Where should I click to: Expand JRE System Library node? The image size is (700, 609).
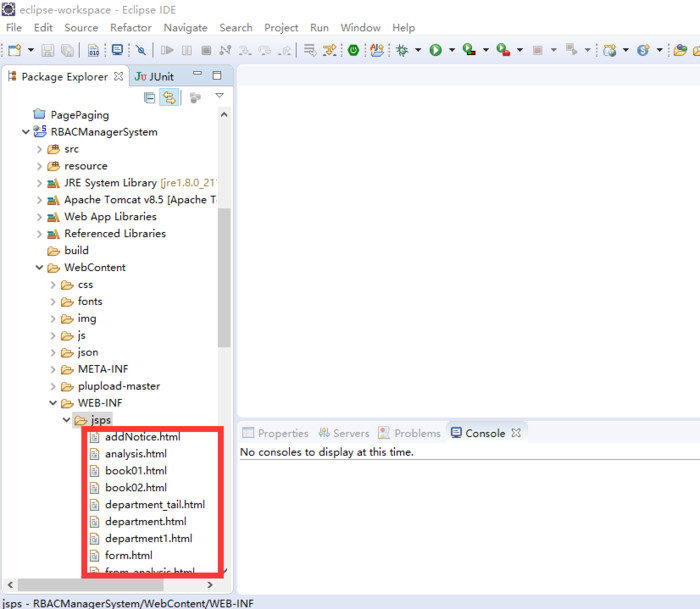point(39,183)
